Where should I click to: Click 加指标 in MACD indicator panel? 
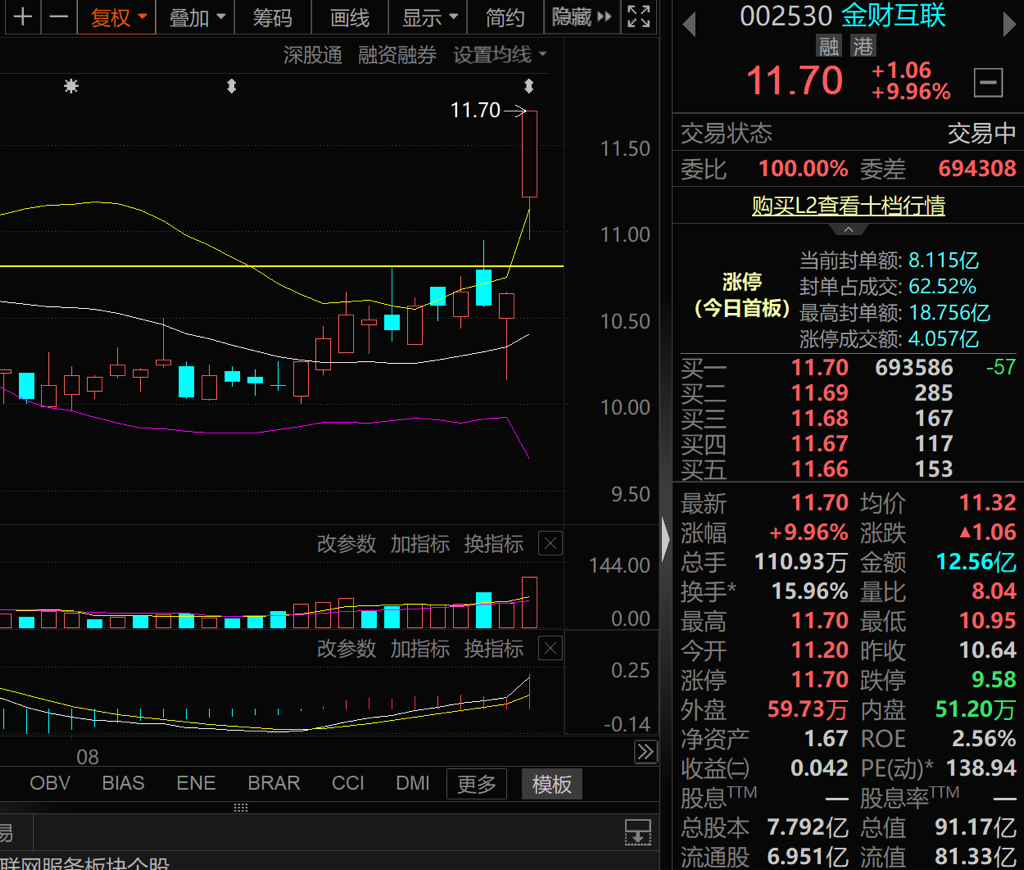click(x=420, y=649)
